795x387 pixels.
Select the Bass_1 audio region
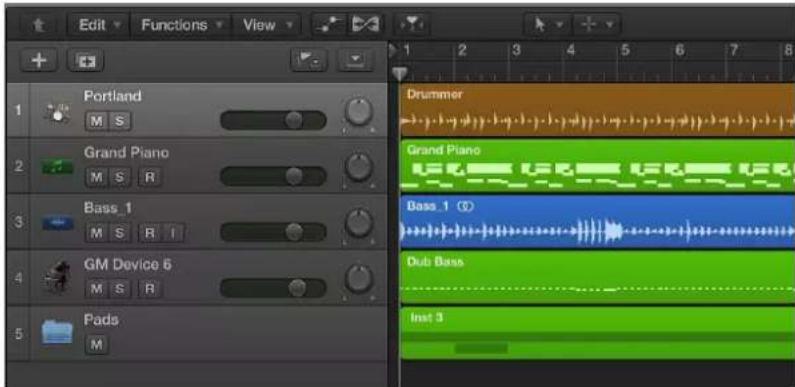597,222
